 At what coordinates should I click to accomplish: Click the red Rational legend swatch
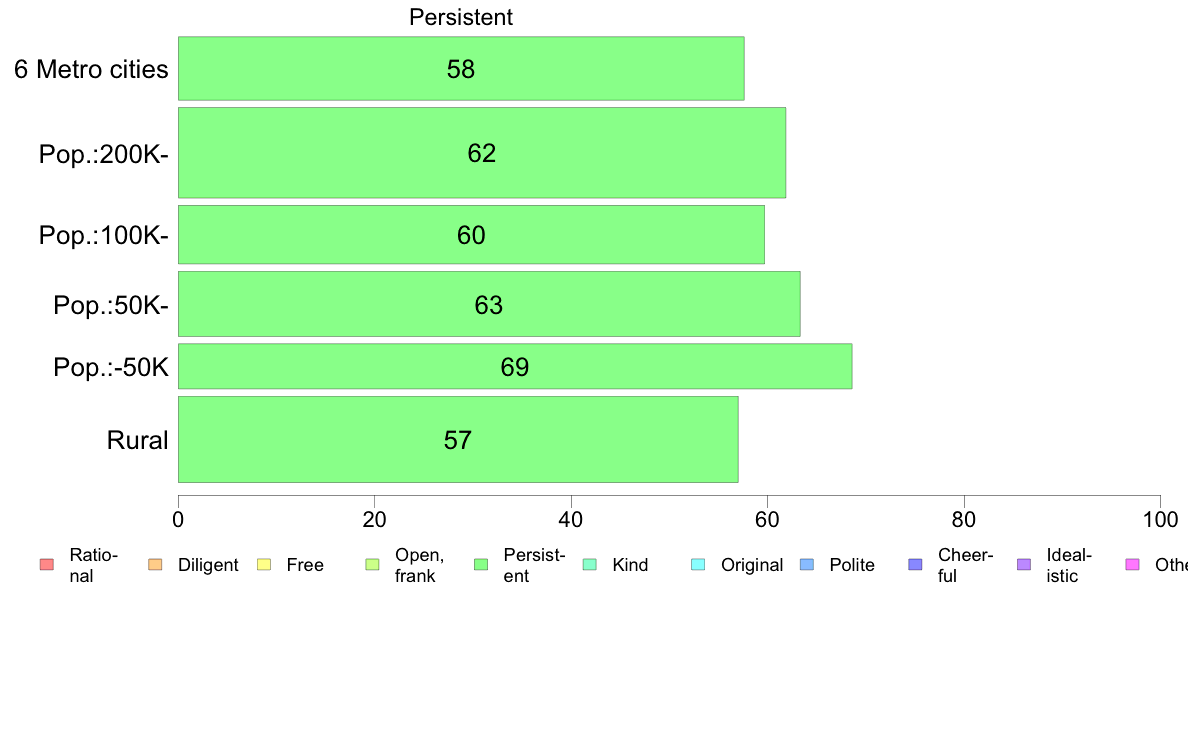click(x=47, y=565)
